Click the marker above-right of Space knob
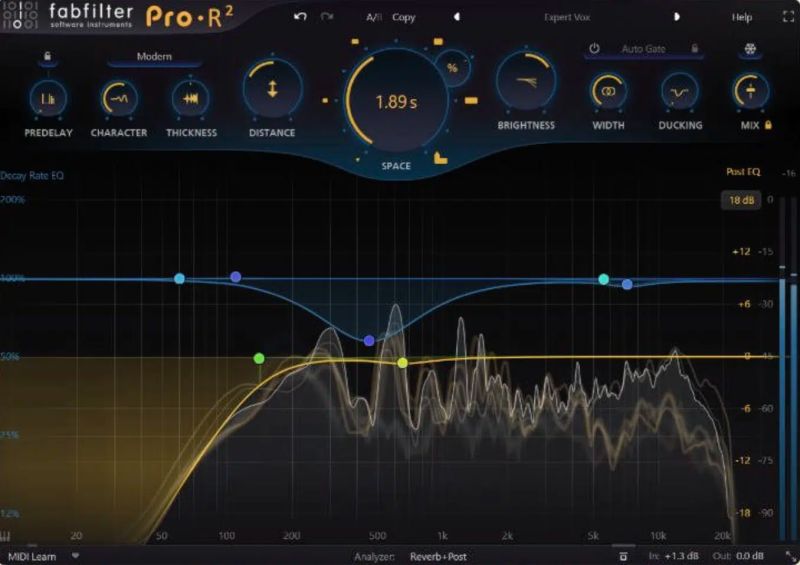 click(x=438, y=41)
